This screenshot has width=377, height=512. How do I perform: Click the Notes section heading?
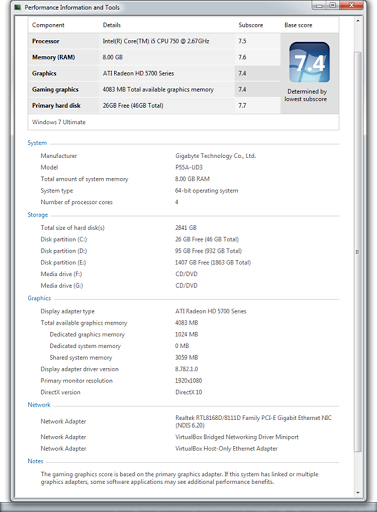pos(35,461)
